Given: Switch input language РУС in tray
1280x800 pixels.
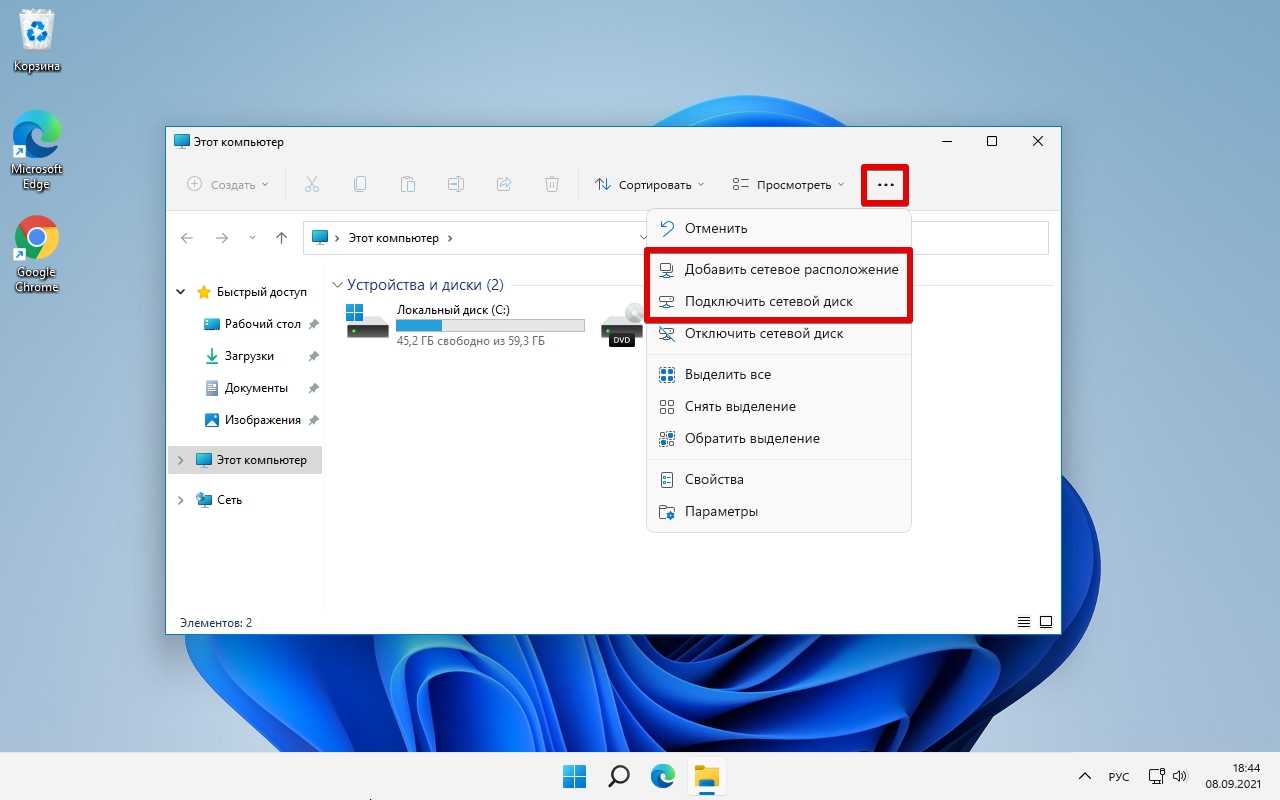Looking at the screenshot, I should pyautogui.click(x=1119, y=777).
